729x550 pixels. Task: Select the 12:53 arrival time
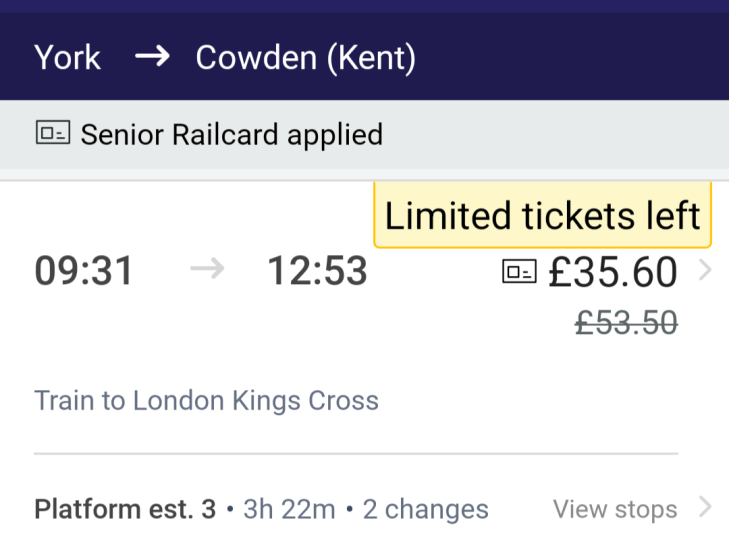pos(317,271)
